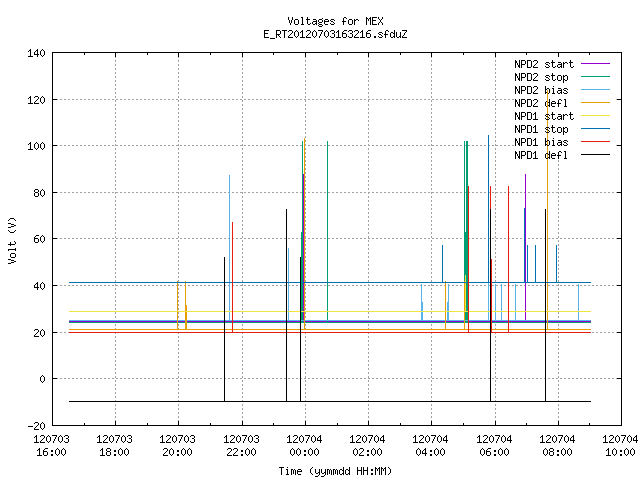Click the "Time (yymmdd HH:MM)" x-axis label
Viewport: 640px width, 480px height.
pyautogui.click(x=335, y=471)
